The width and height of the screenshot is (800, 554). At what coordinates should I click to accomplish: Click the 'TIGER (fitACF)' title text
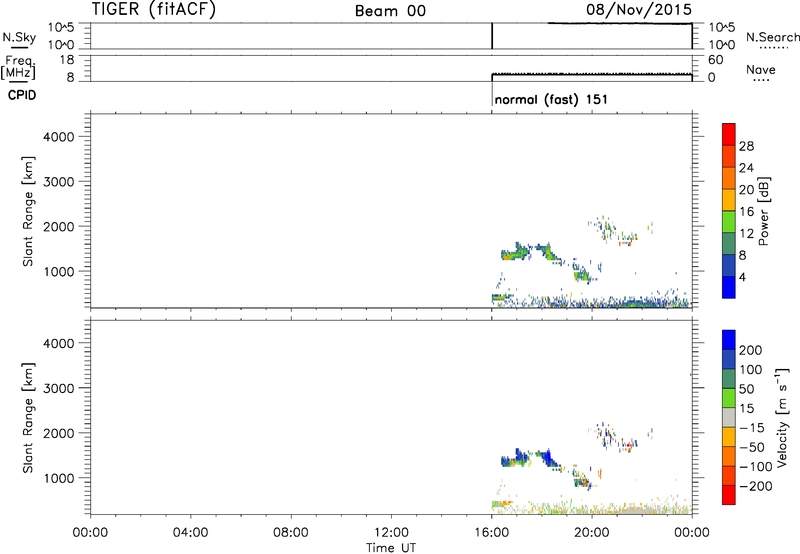coord(154,9)
